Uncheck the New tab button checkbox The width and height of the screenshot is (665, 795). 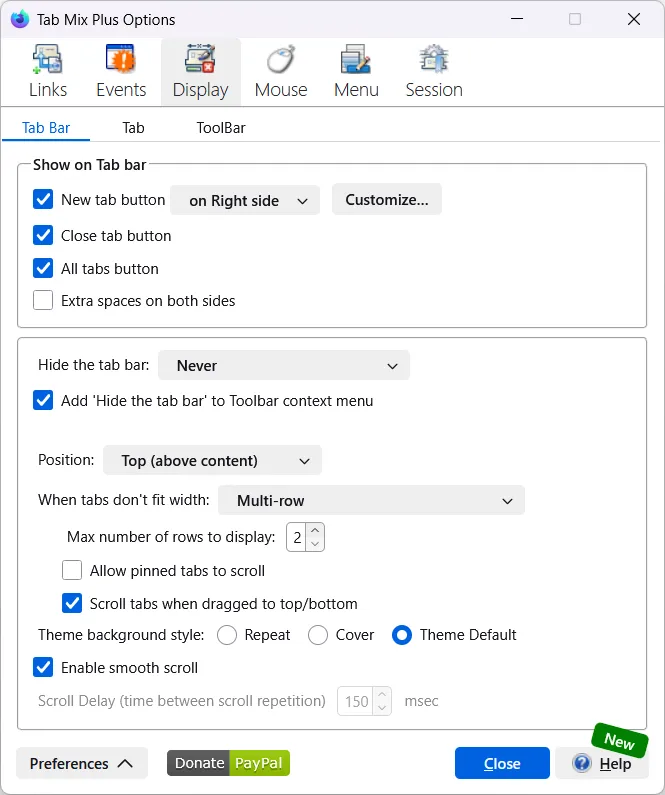43,200
